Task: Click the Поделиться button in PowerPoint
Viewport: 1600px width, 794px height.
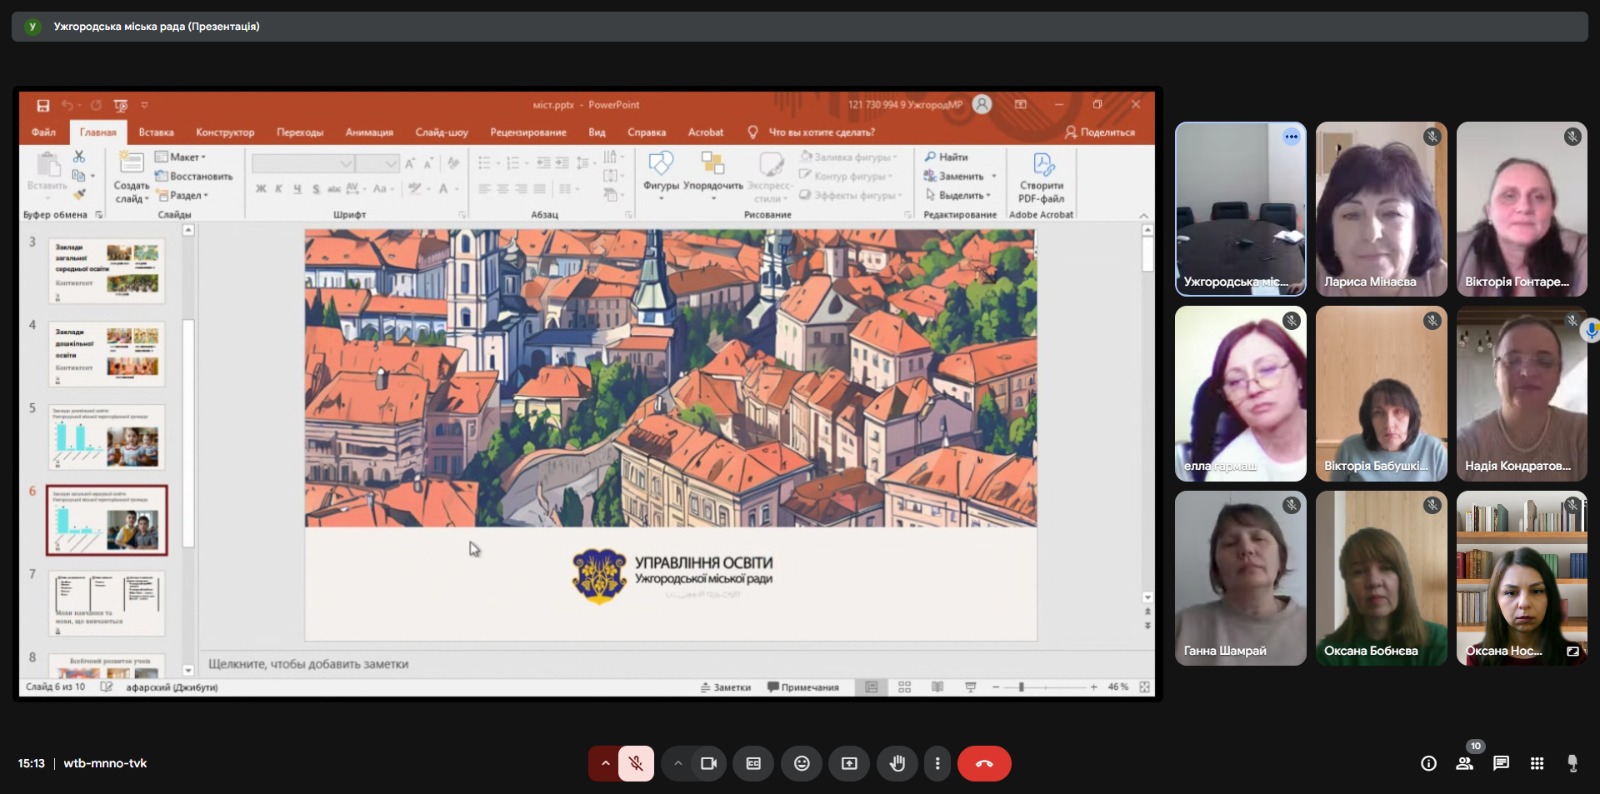Action: (x=1100, y=132)
